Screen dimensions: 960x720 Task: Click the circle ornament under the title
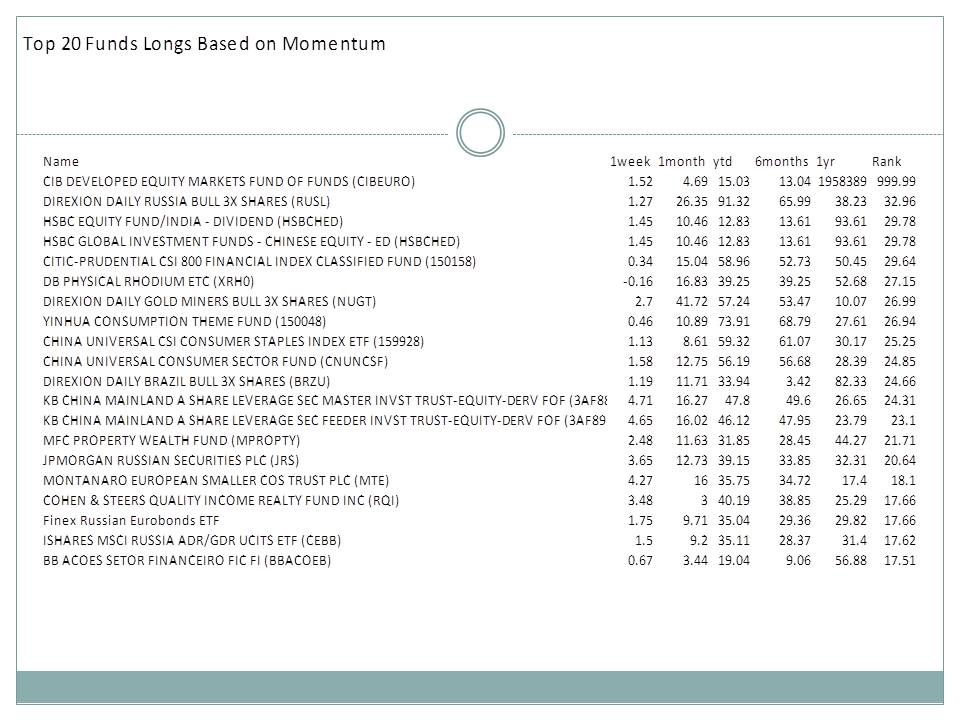(x=480, y=133)
